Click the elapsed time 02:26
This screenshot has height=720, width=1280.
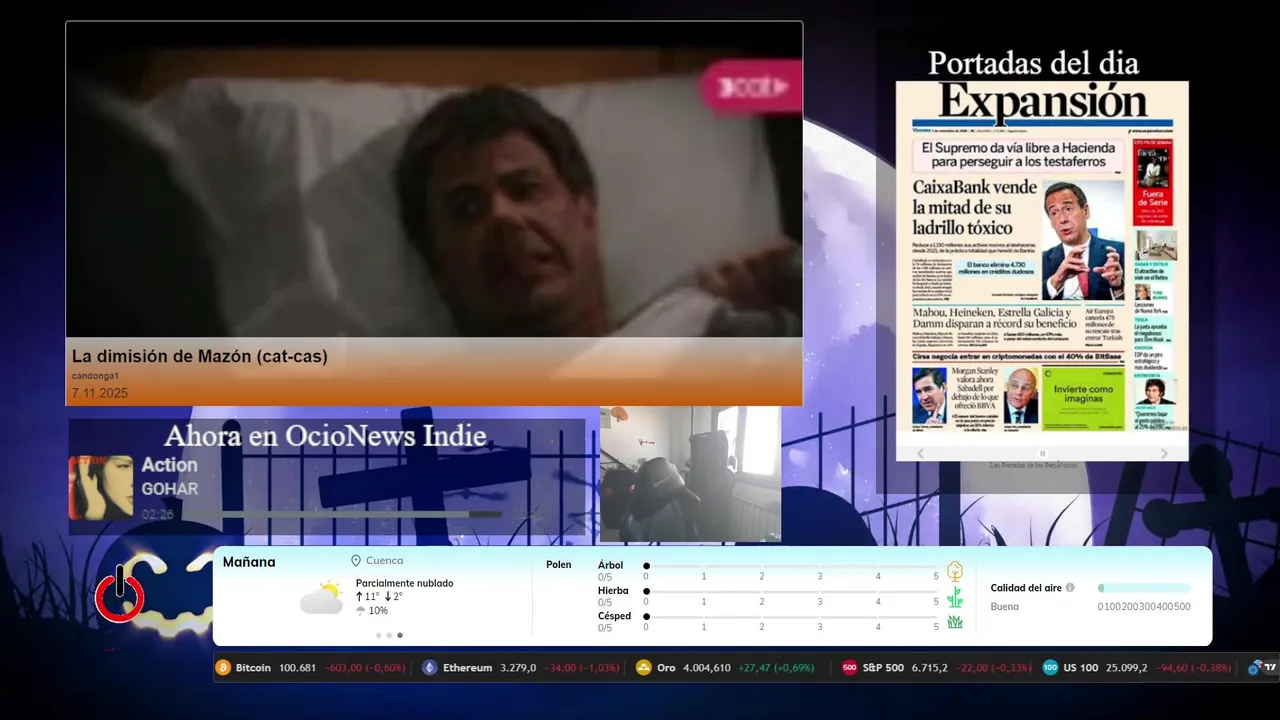158,514
